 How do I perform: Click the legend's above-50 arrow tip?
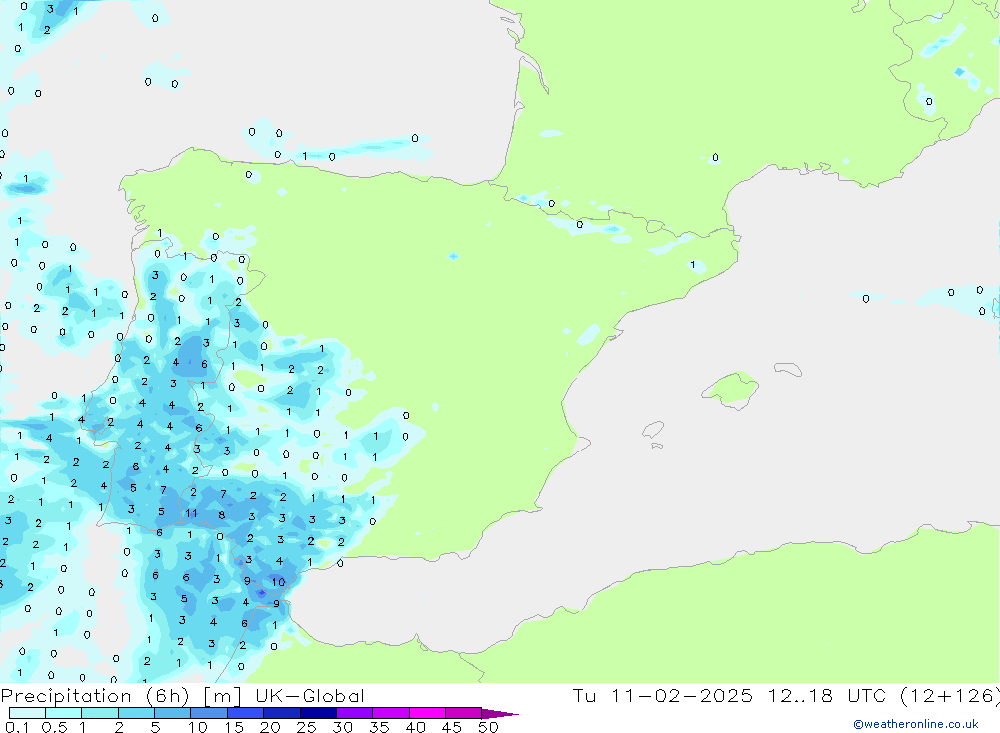tap(501, 714)
